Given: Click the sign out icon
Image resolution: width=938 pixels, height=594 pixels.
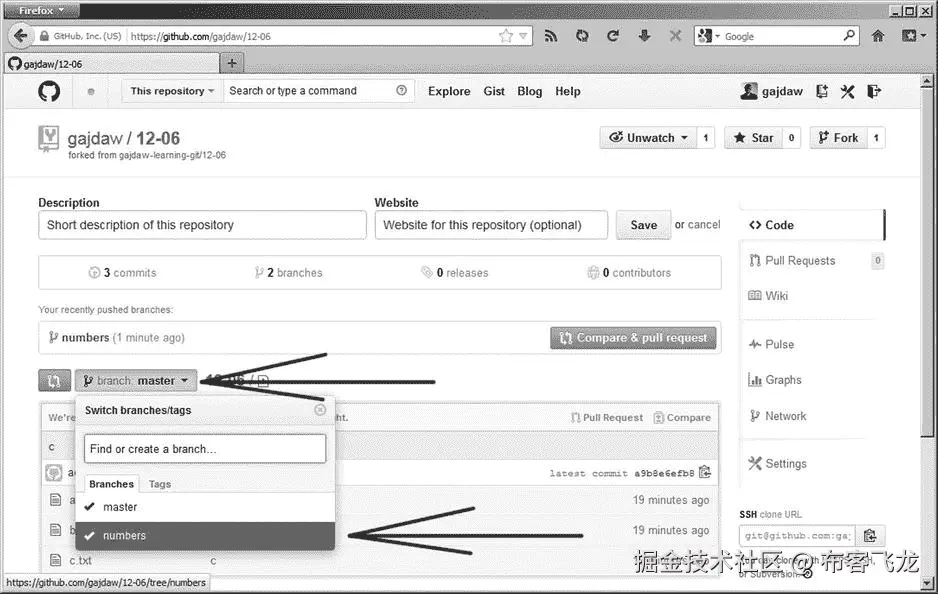Looking at the screenshot, I should (x=874, y=91).
